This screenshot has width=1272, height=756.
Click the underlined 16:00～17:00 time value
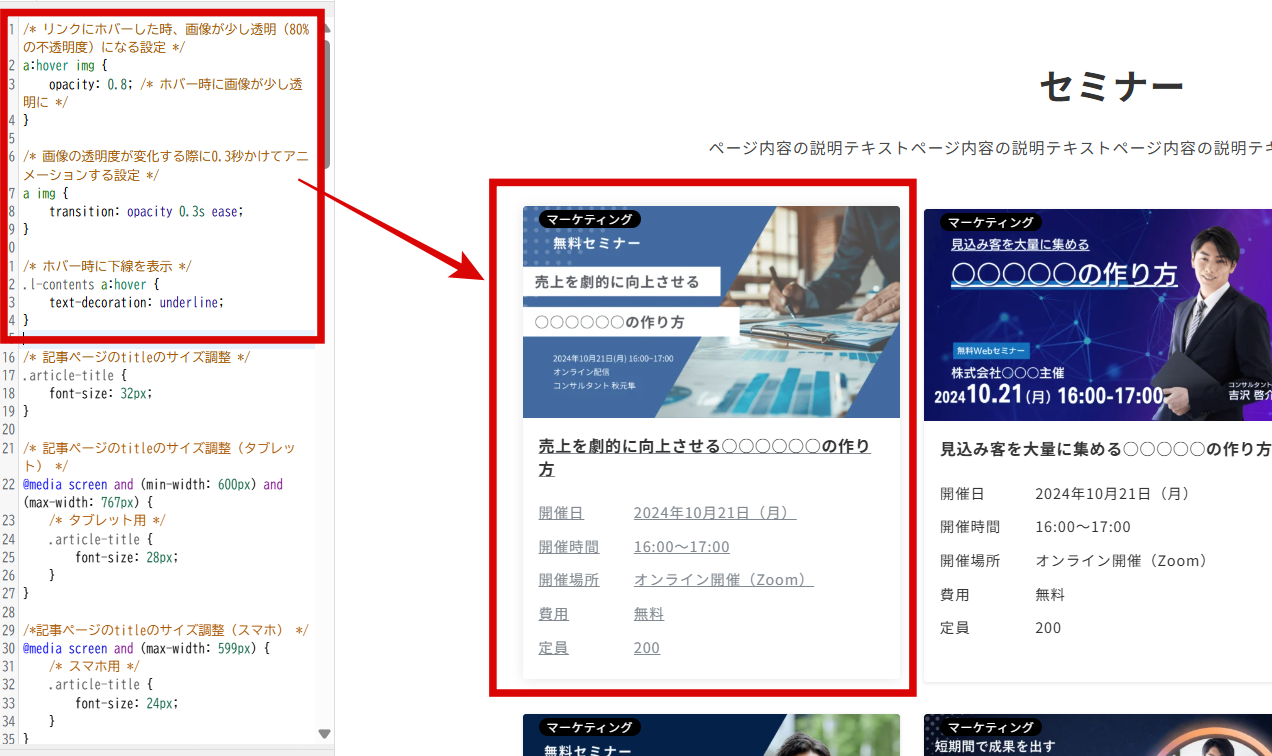point(681,547)
